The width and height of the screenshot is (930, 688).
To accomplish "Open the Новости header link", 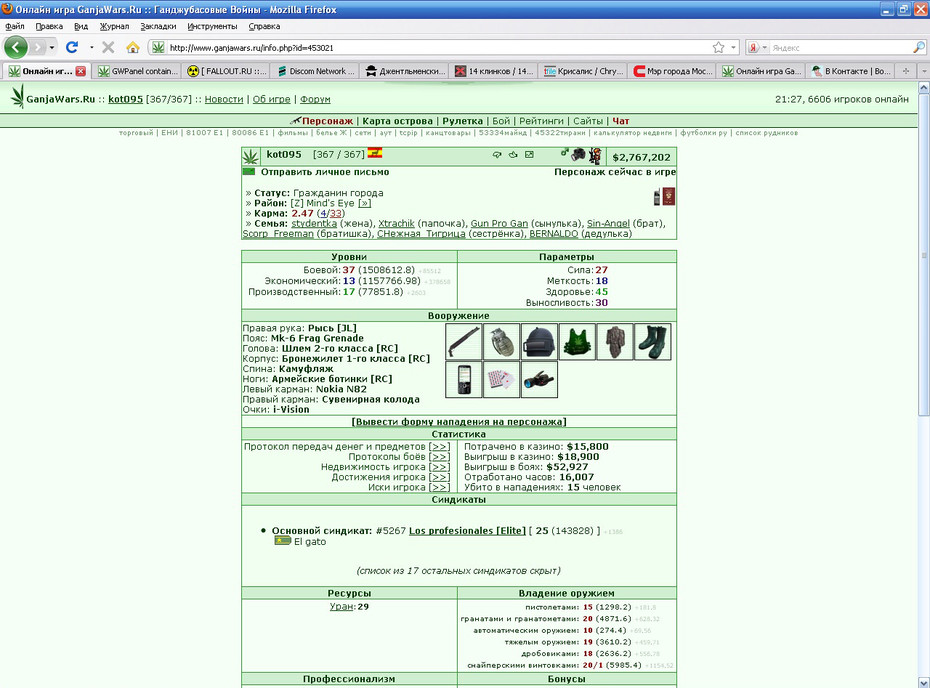I will [224, 99].
